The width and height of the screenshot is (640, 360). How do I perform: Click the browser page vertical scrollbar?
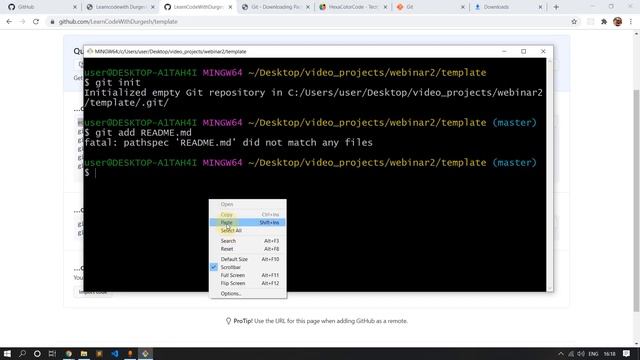click(636, 200)
